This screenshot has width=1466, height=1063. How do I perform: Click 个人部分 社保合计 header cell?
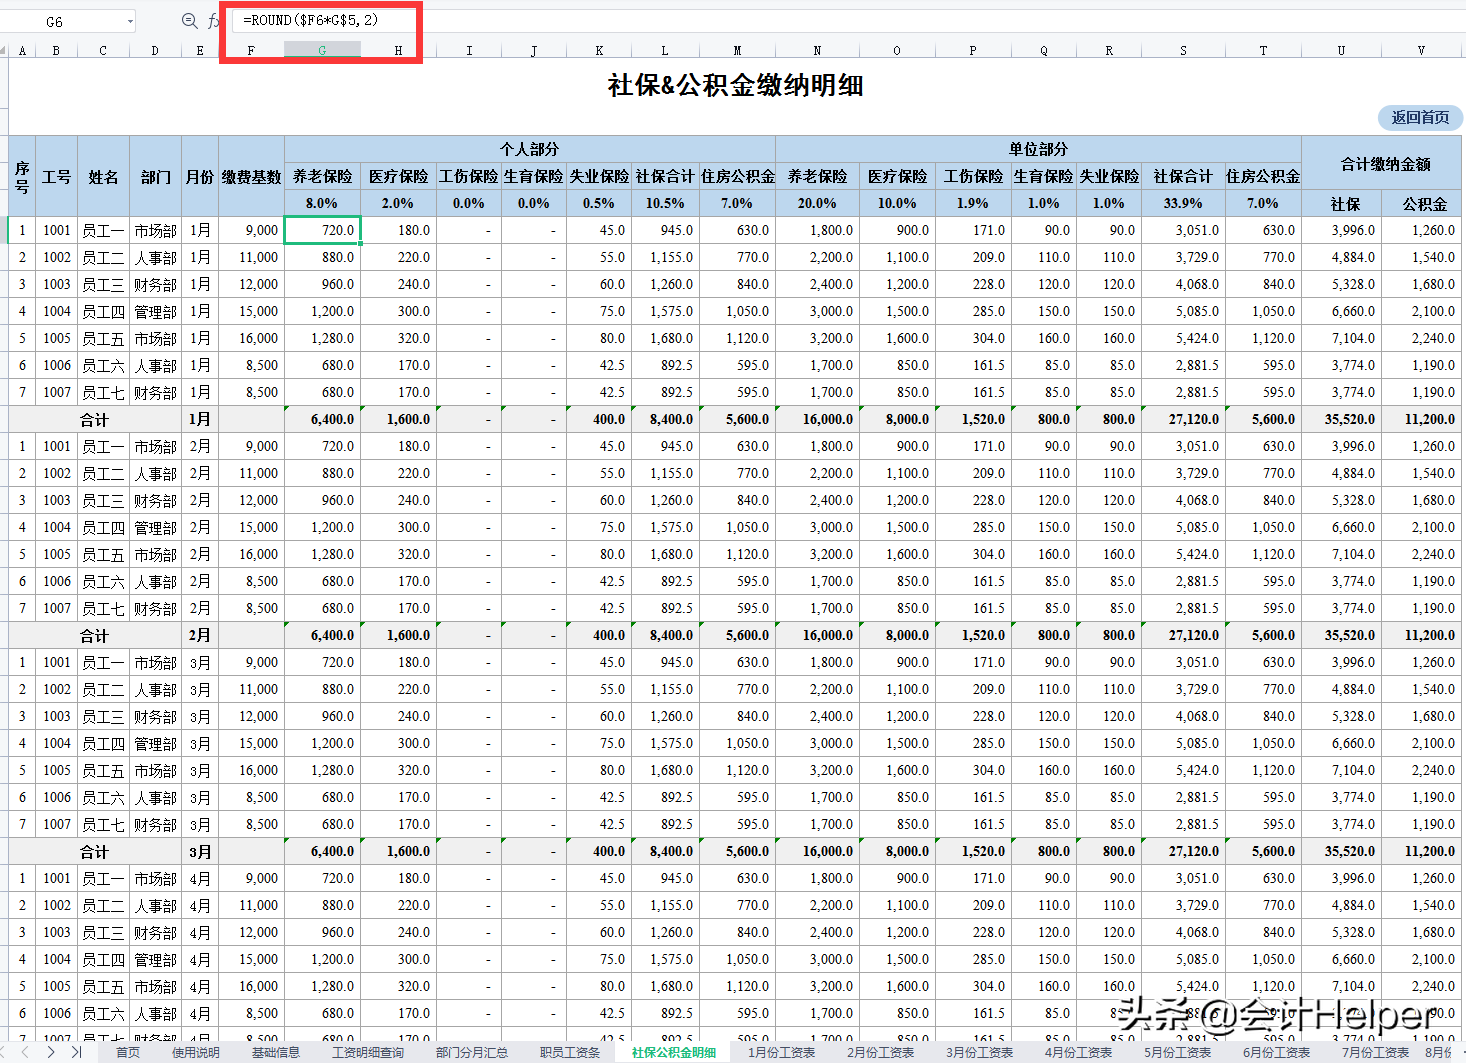[x=665, y=176]
